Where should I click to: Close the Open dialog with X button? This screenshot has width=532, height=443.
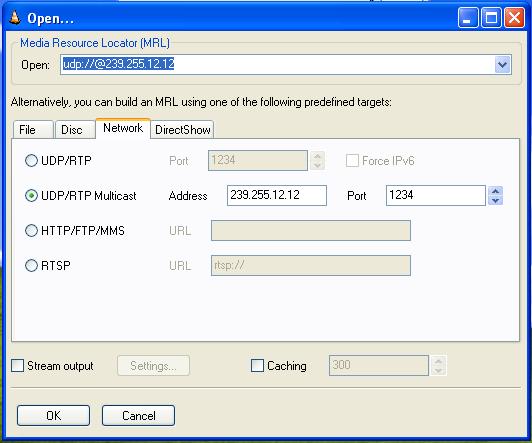tap(514, 18)
